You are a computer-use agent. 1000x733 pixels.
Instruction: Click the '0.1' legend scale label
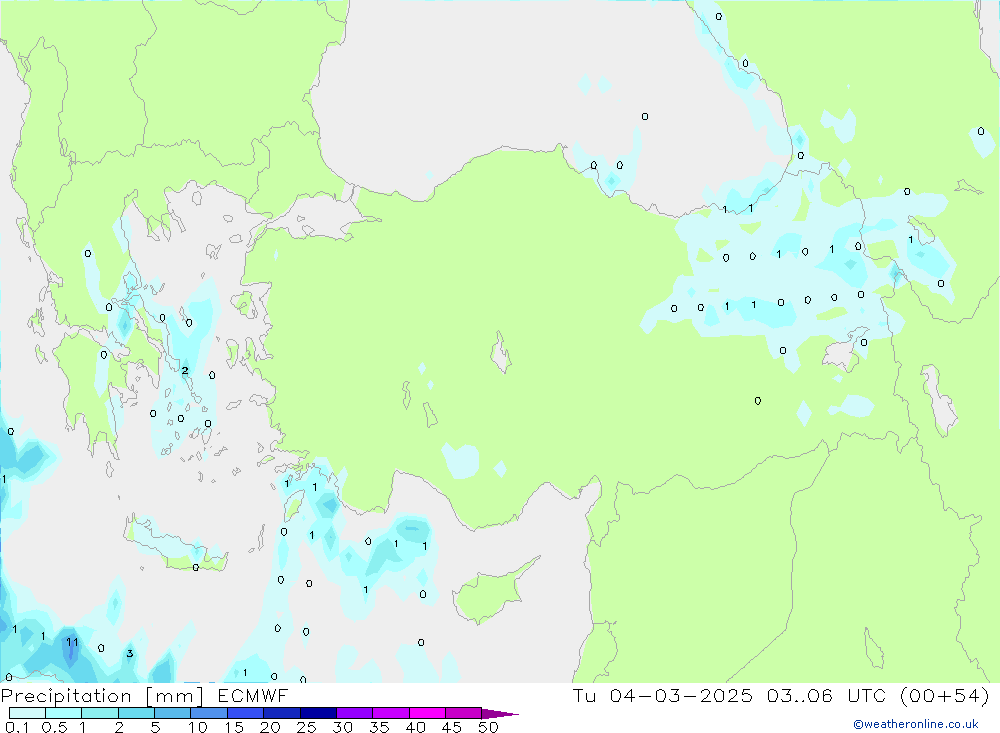pos(17,727)
